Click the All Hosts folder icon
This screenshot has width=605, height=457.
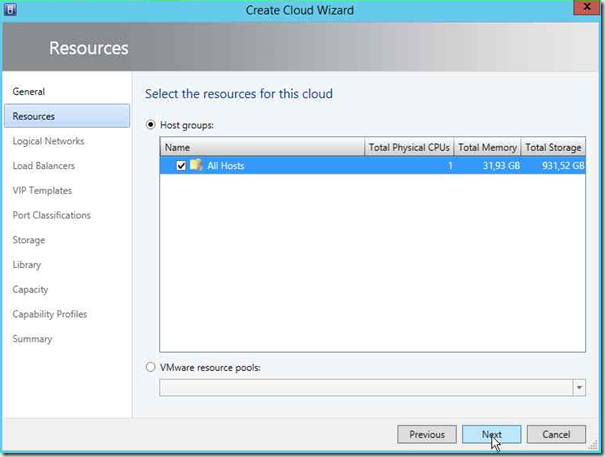tap(196, 165)
